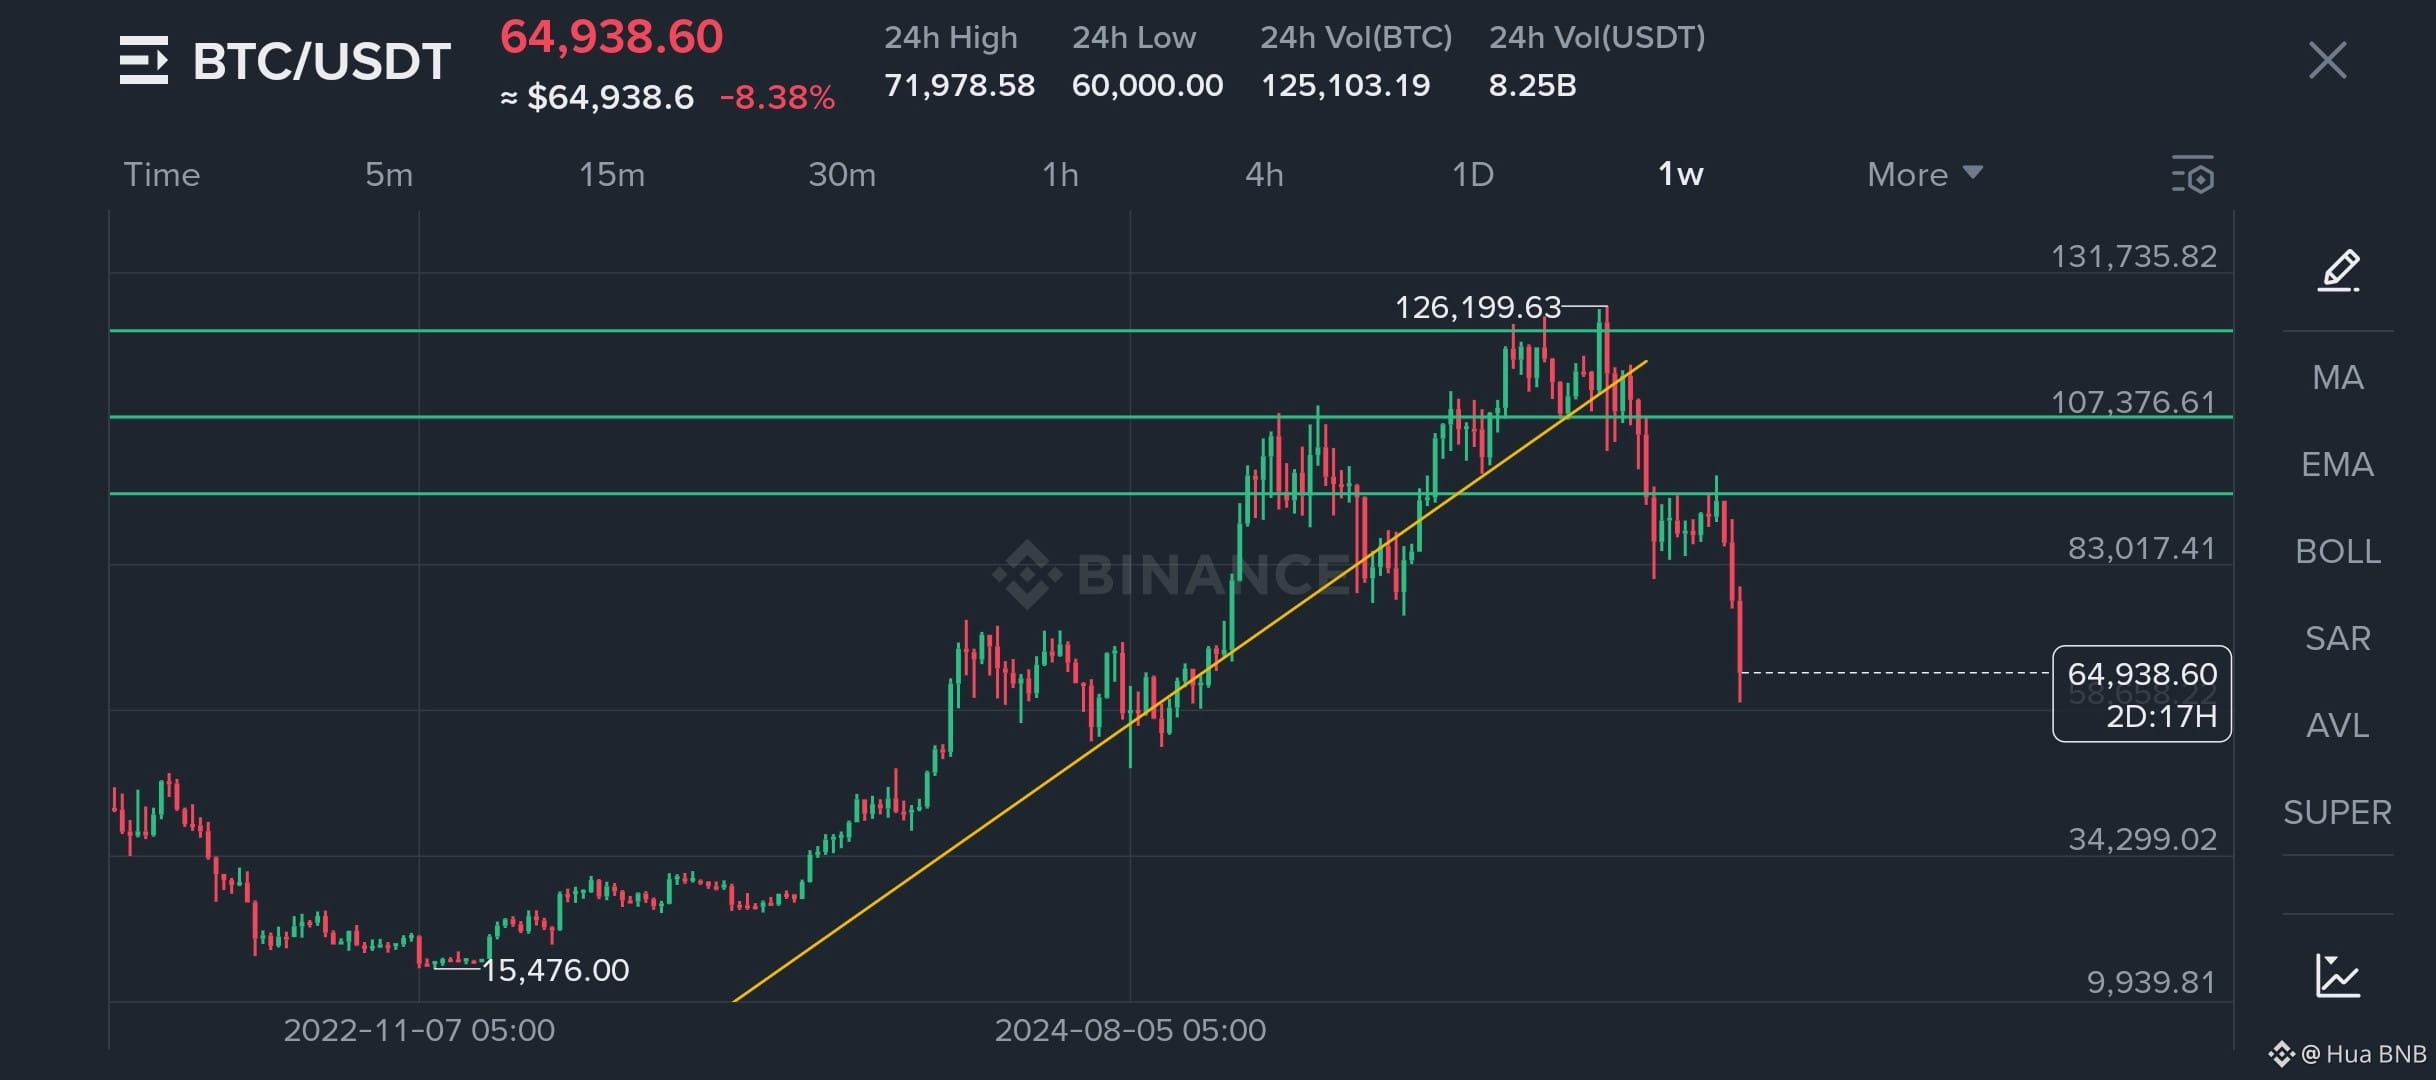Screen dimensions: 2436x1080
Task: Toggle the EMA indicator
Action: tap(2338, 465)
